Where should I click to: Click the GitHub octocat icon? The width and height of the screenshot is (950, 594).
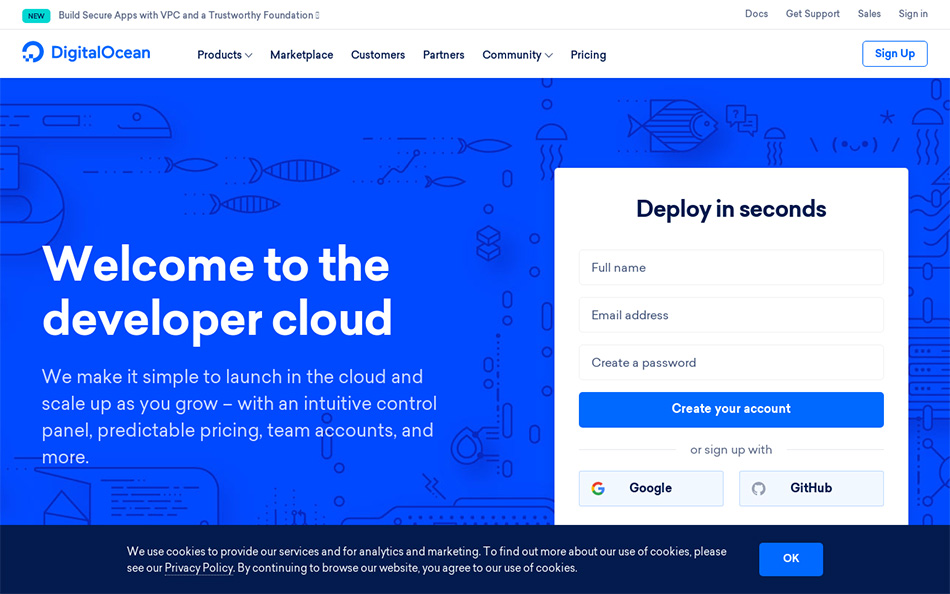[x=759, y=489]
